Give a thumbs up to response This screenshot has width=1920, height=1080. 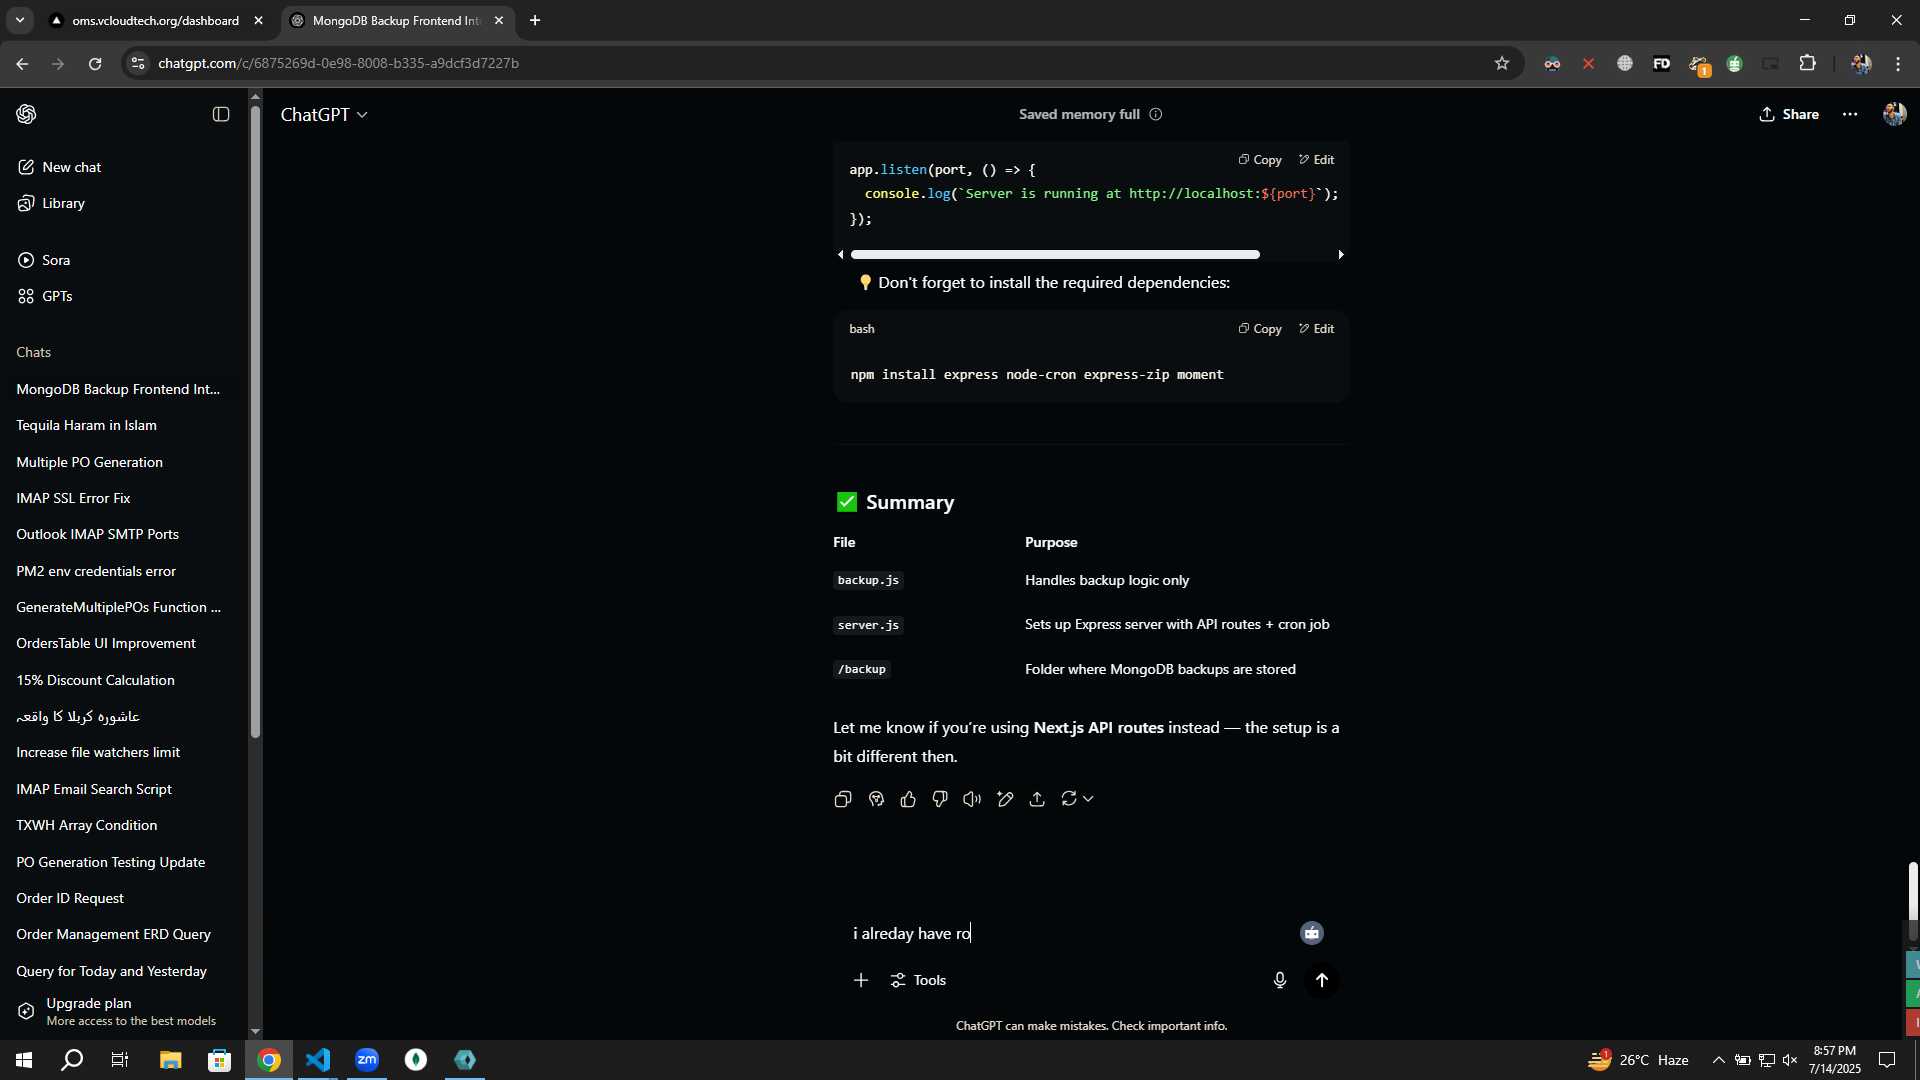coord(908,799)
